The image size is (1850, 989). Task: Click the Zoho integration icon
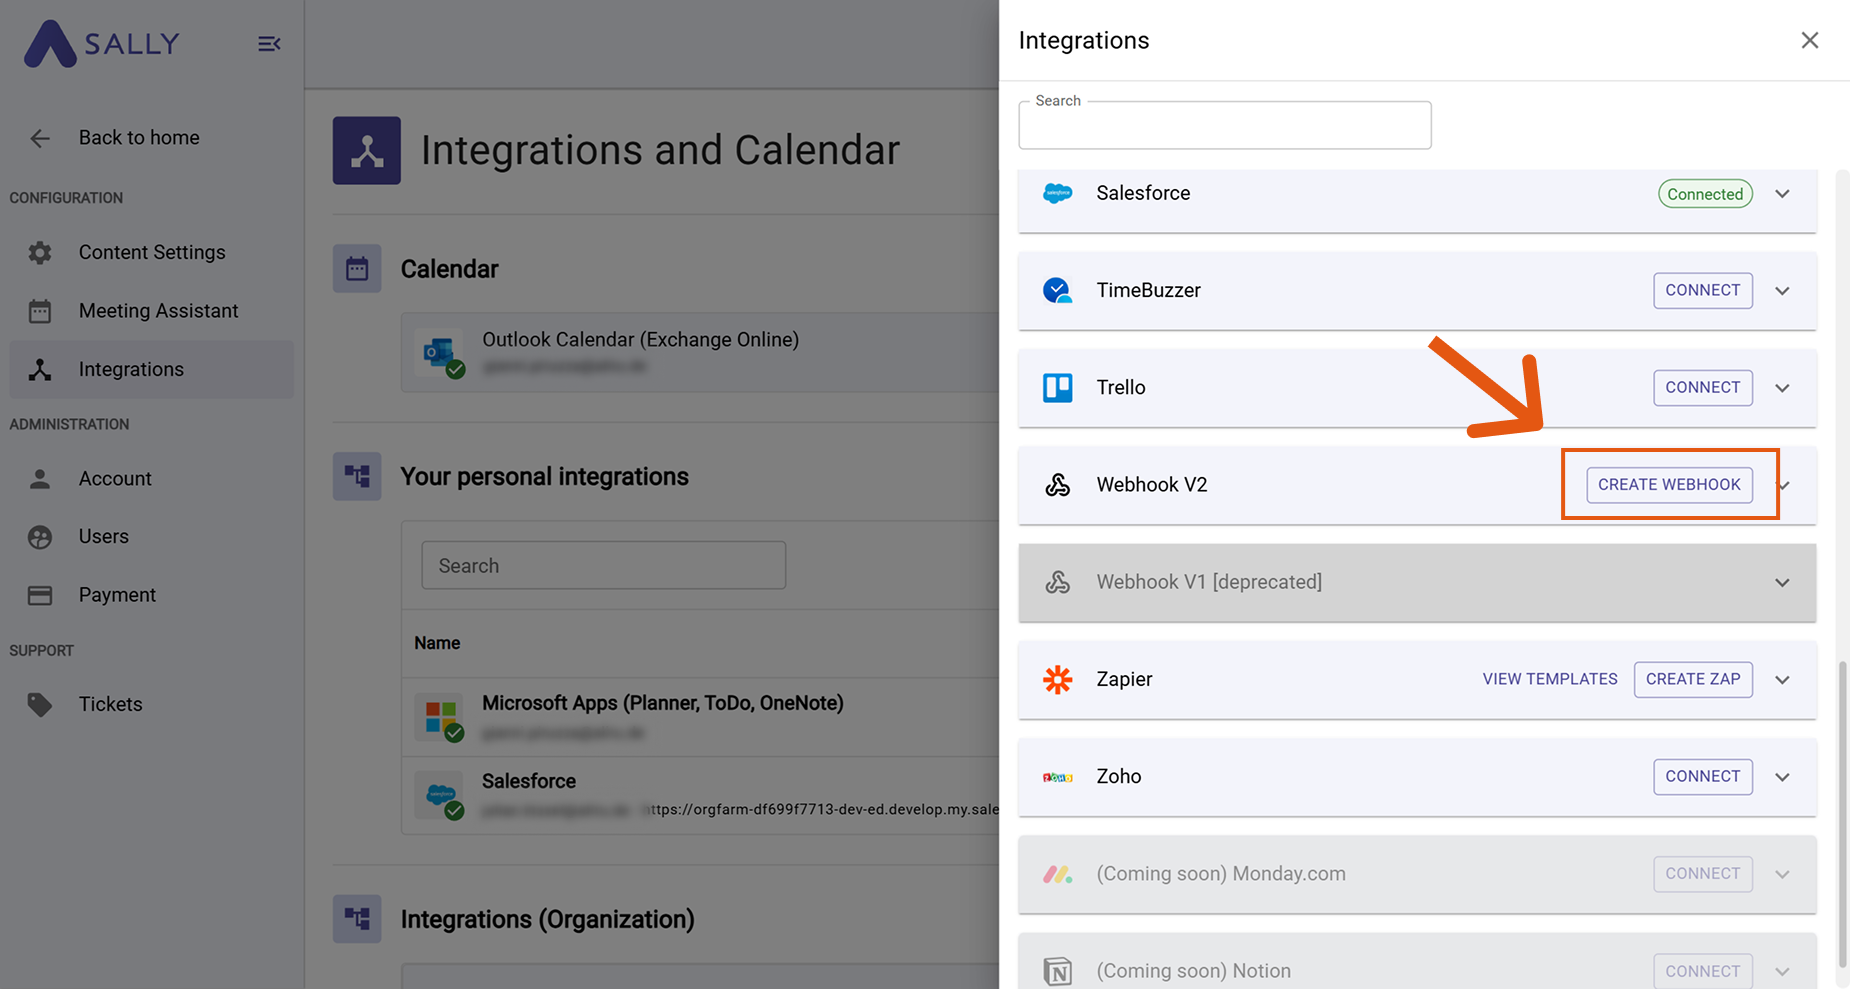tap(1057, 776)
